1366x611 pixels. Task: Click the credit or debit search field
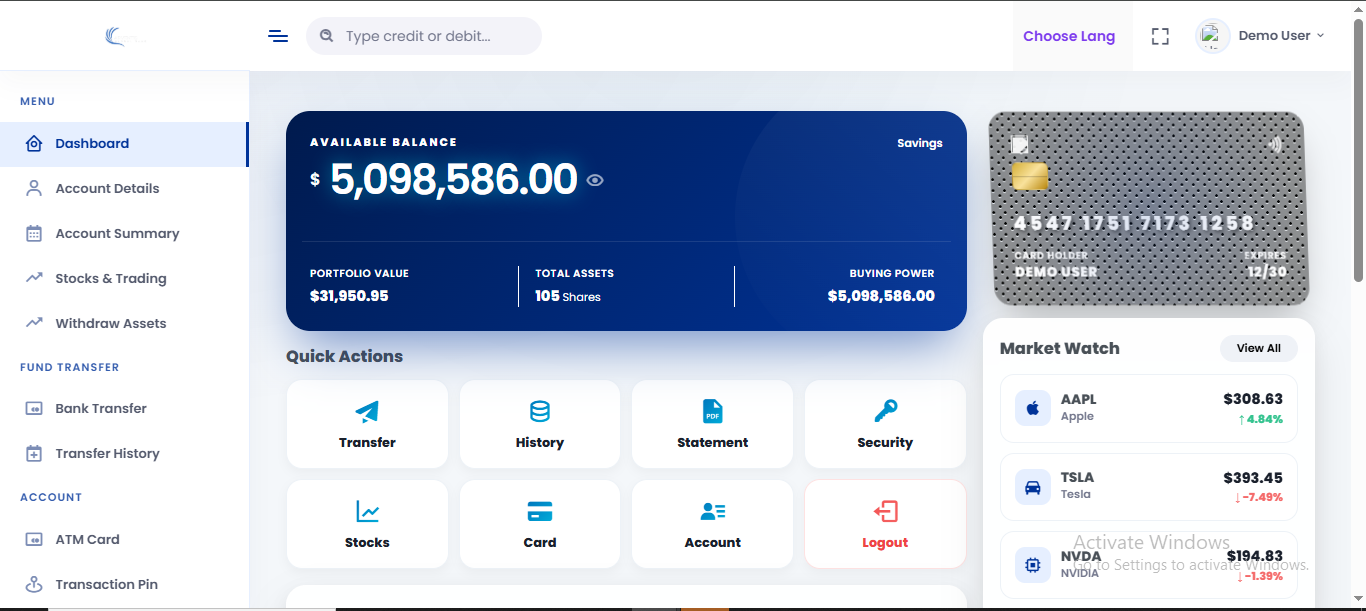(424, 36)
